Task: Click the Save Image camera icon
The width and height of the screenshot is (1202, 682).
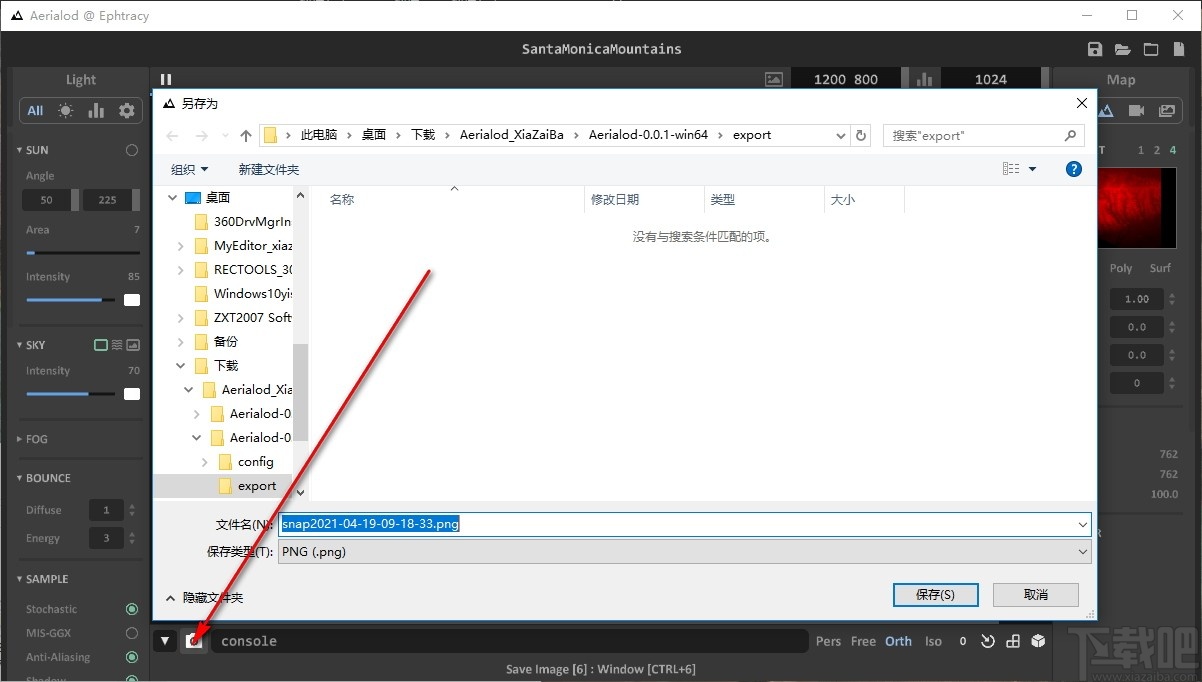Action: (194, 641)
